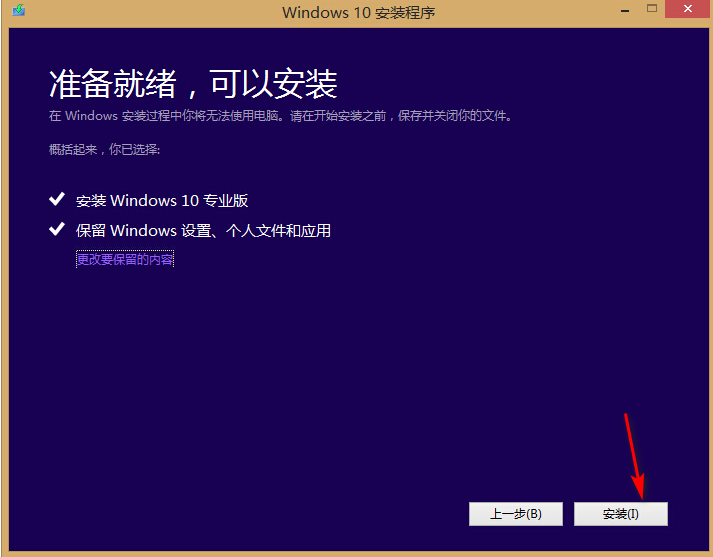The height and width of the screenshot is (557, 713).
Task: Click the setup program icon in title bar
Action: pyautogui.click(x=19, y=10)
